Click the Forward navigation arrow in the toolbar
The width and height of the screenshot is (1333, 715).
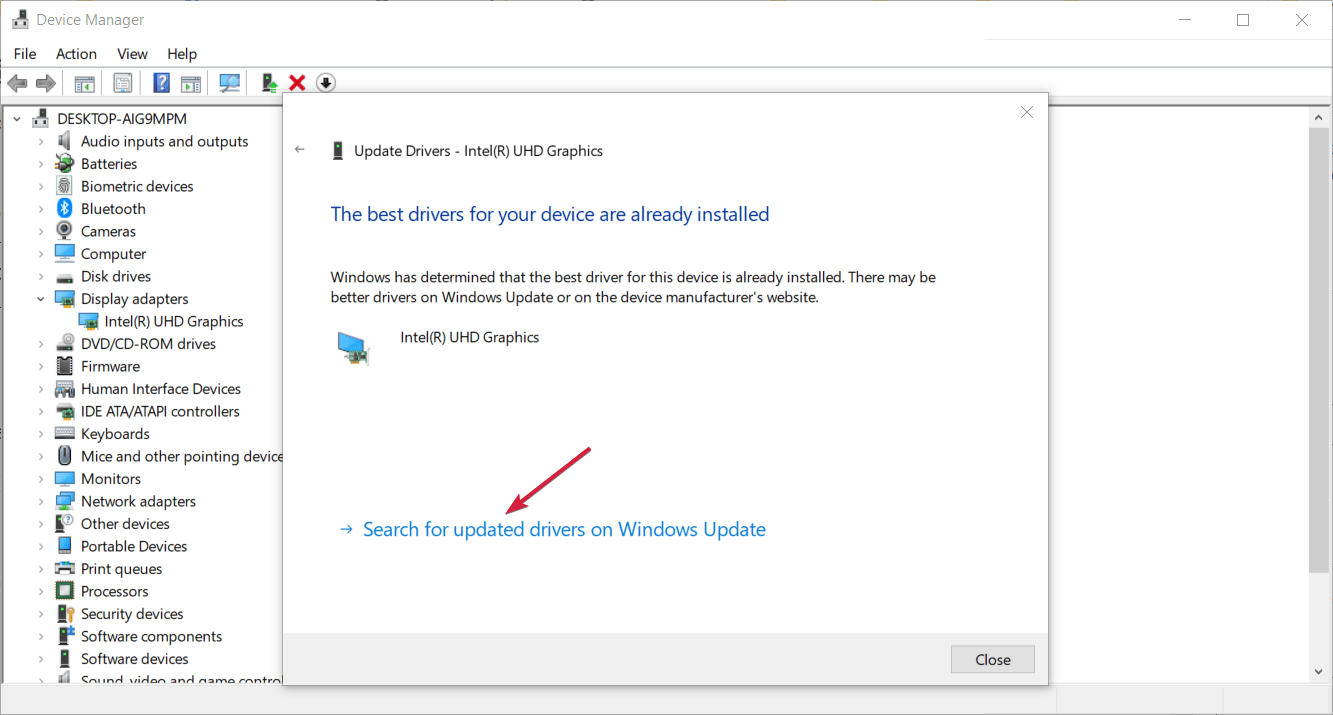pyautogui.click(x=45, y=82)
